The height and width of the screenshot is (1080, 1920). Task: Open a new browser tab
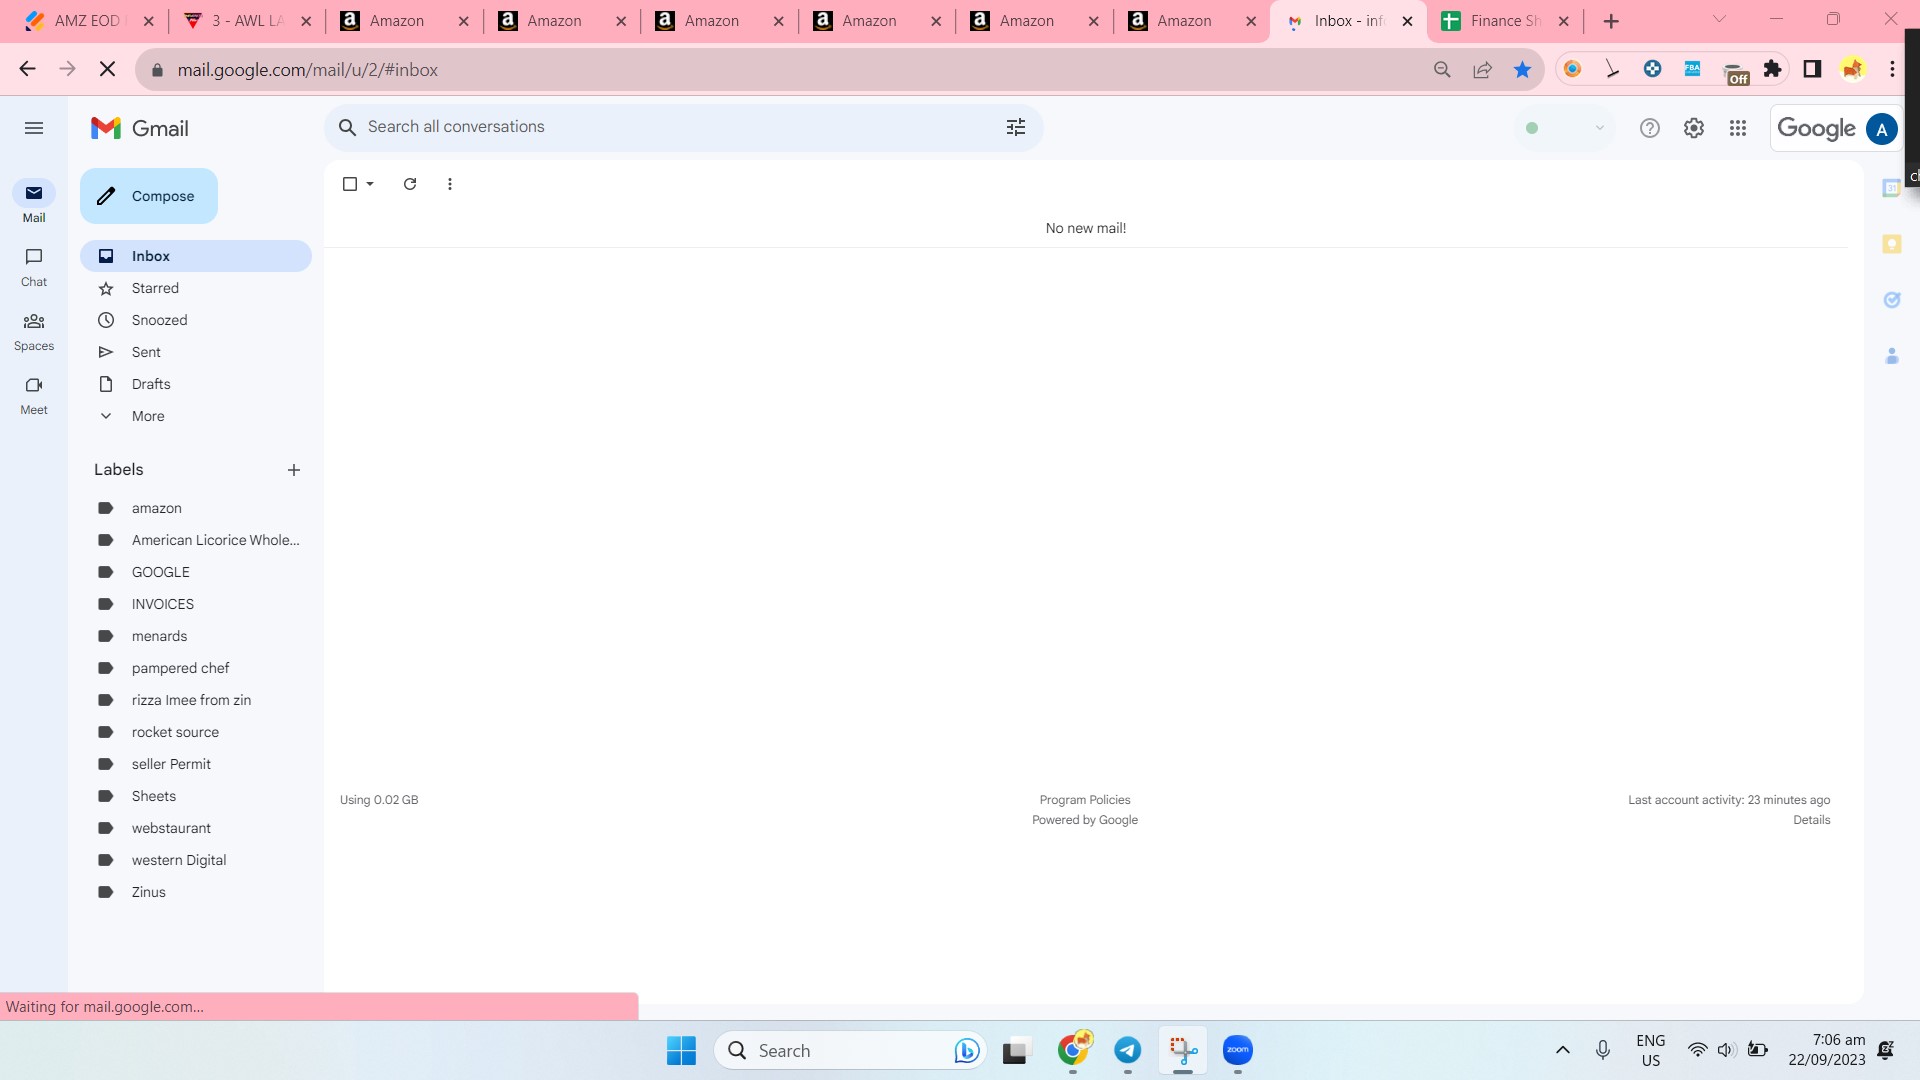(1611, 21)
